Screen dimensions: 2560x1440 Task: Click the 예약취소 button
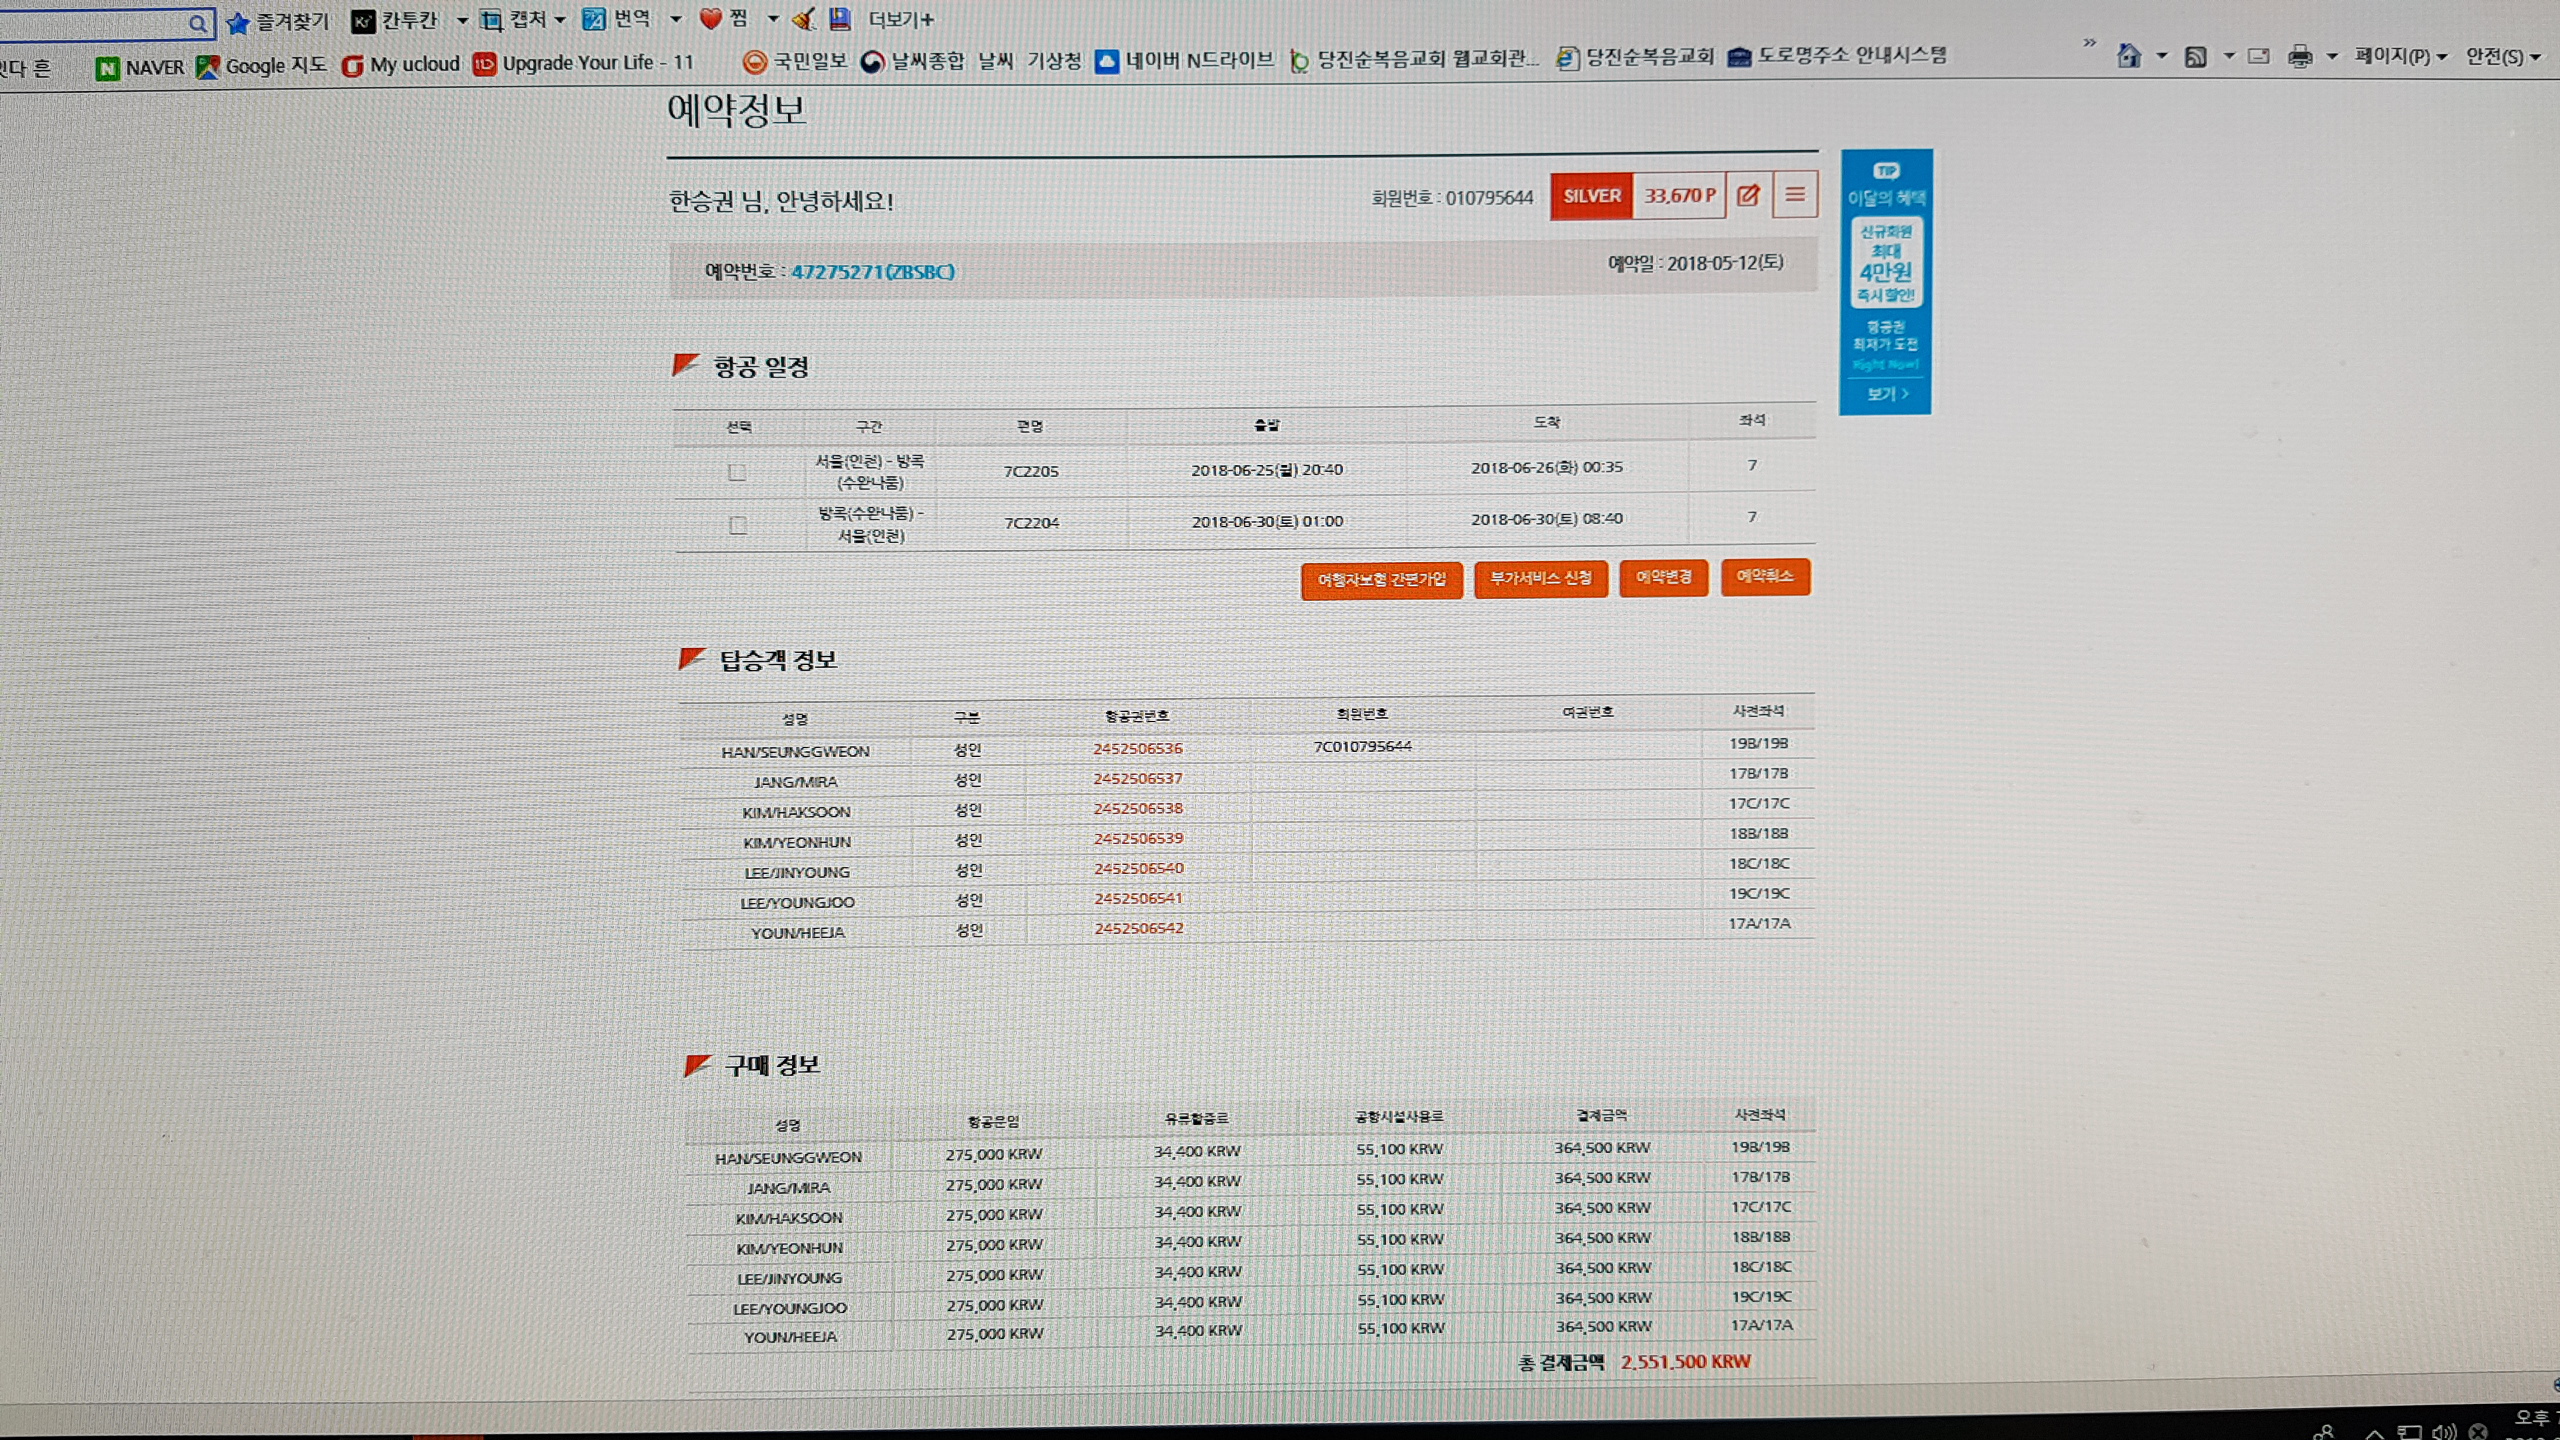1765,577
